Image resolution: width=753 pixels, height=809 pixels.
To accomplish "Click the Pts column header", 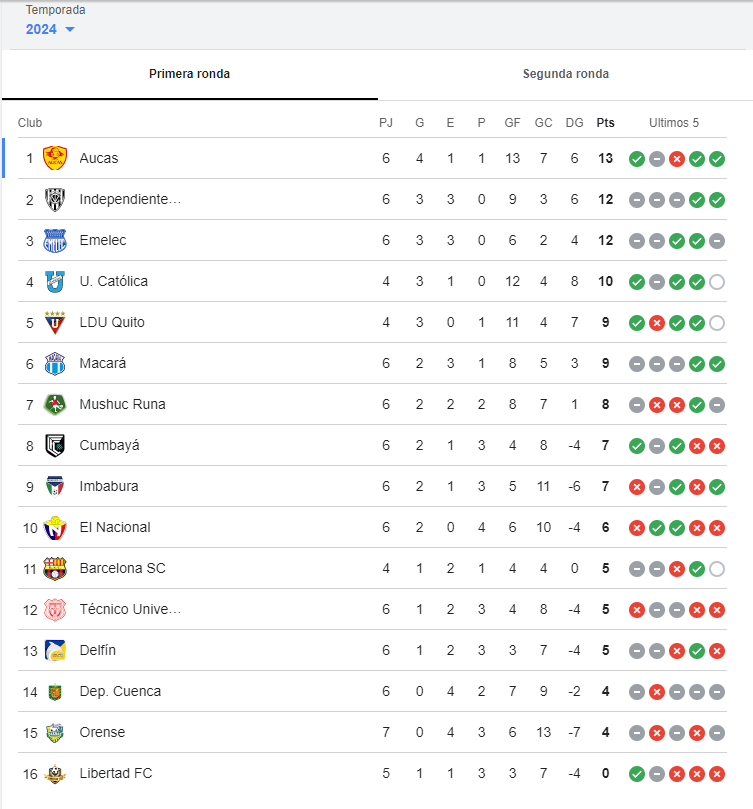I will click(x=605, y=123).
